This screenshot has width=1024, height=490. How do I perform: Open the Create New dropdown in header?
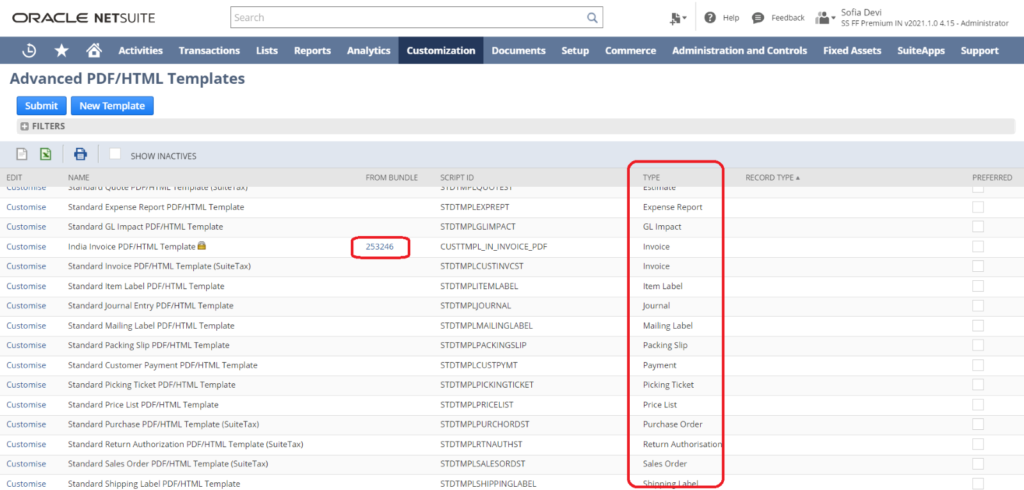(x=678, y=18)
